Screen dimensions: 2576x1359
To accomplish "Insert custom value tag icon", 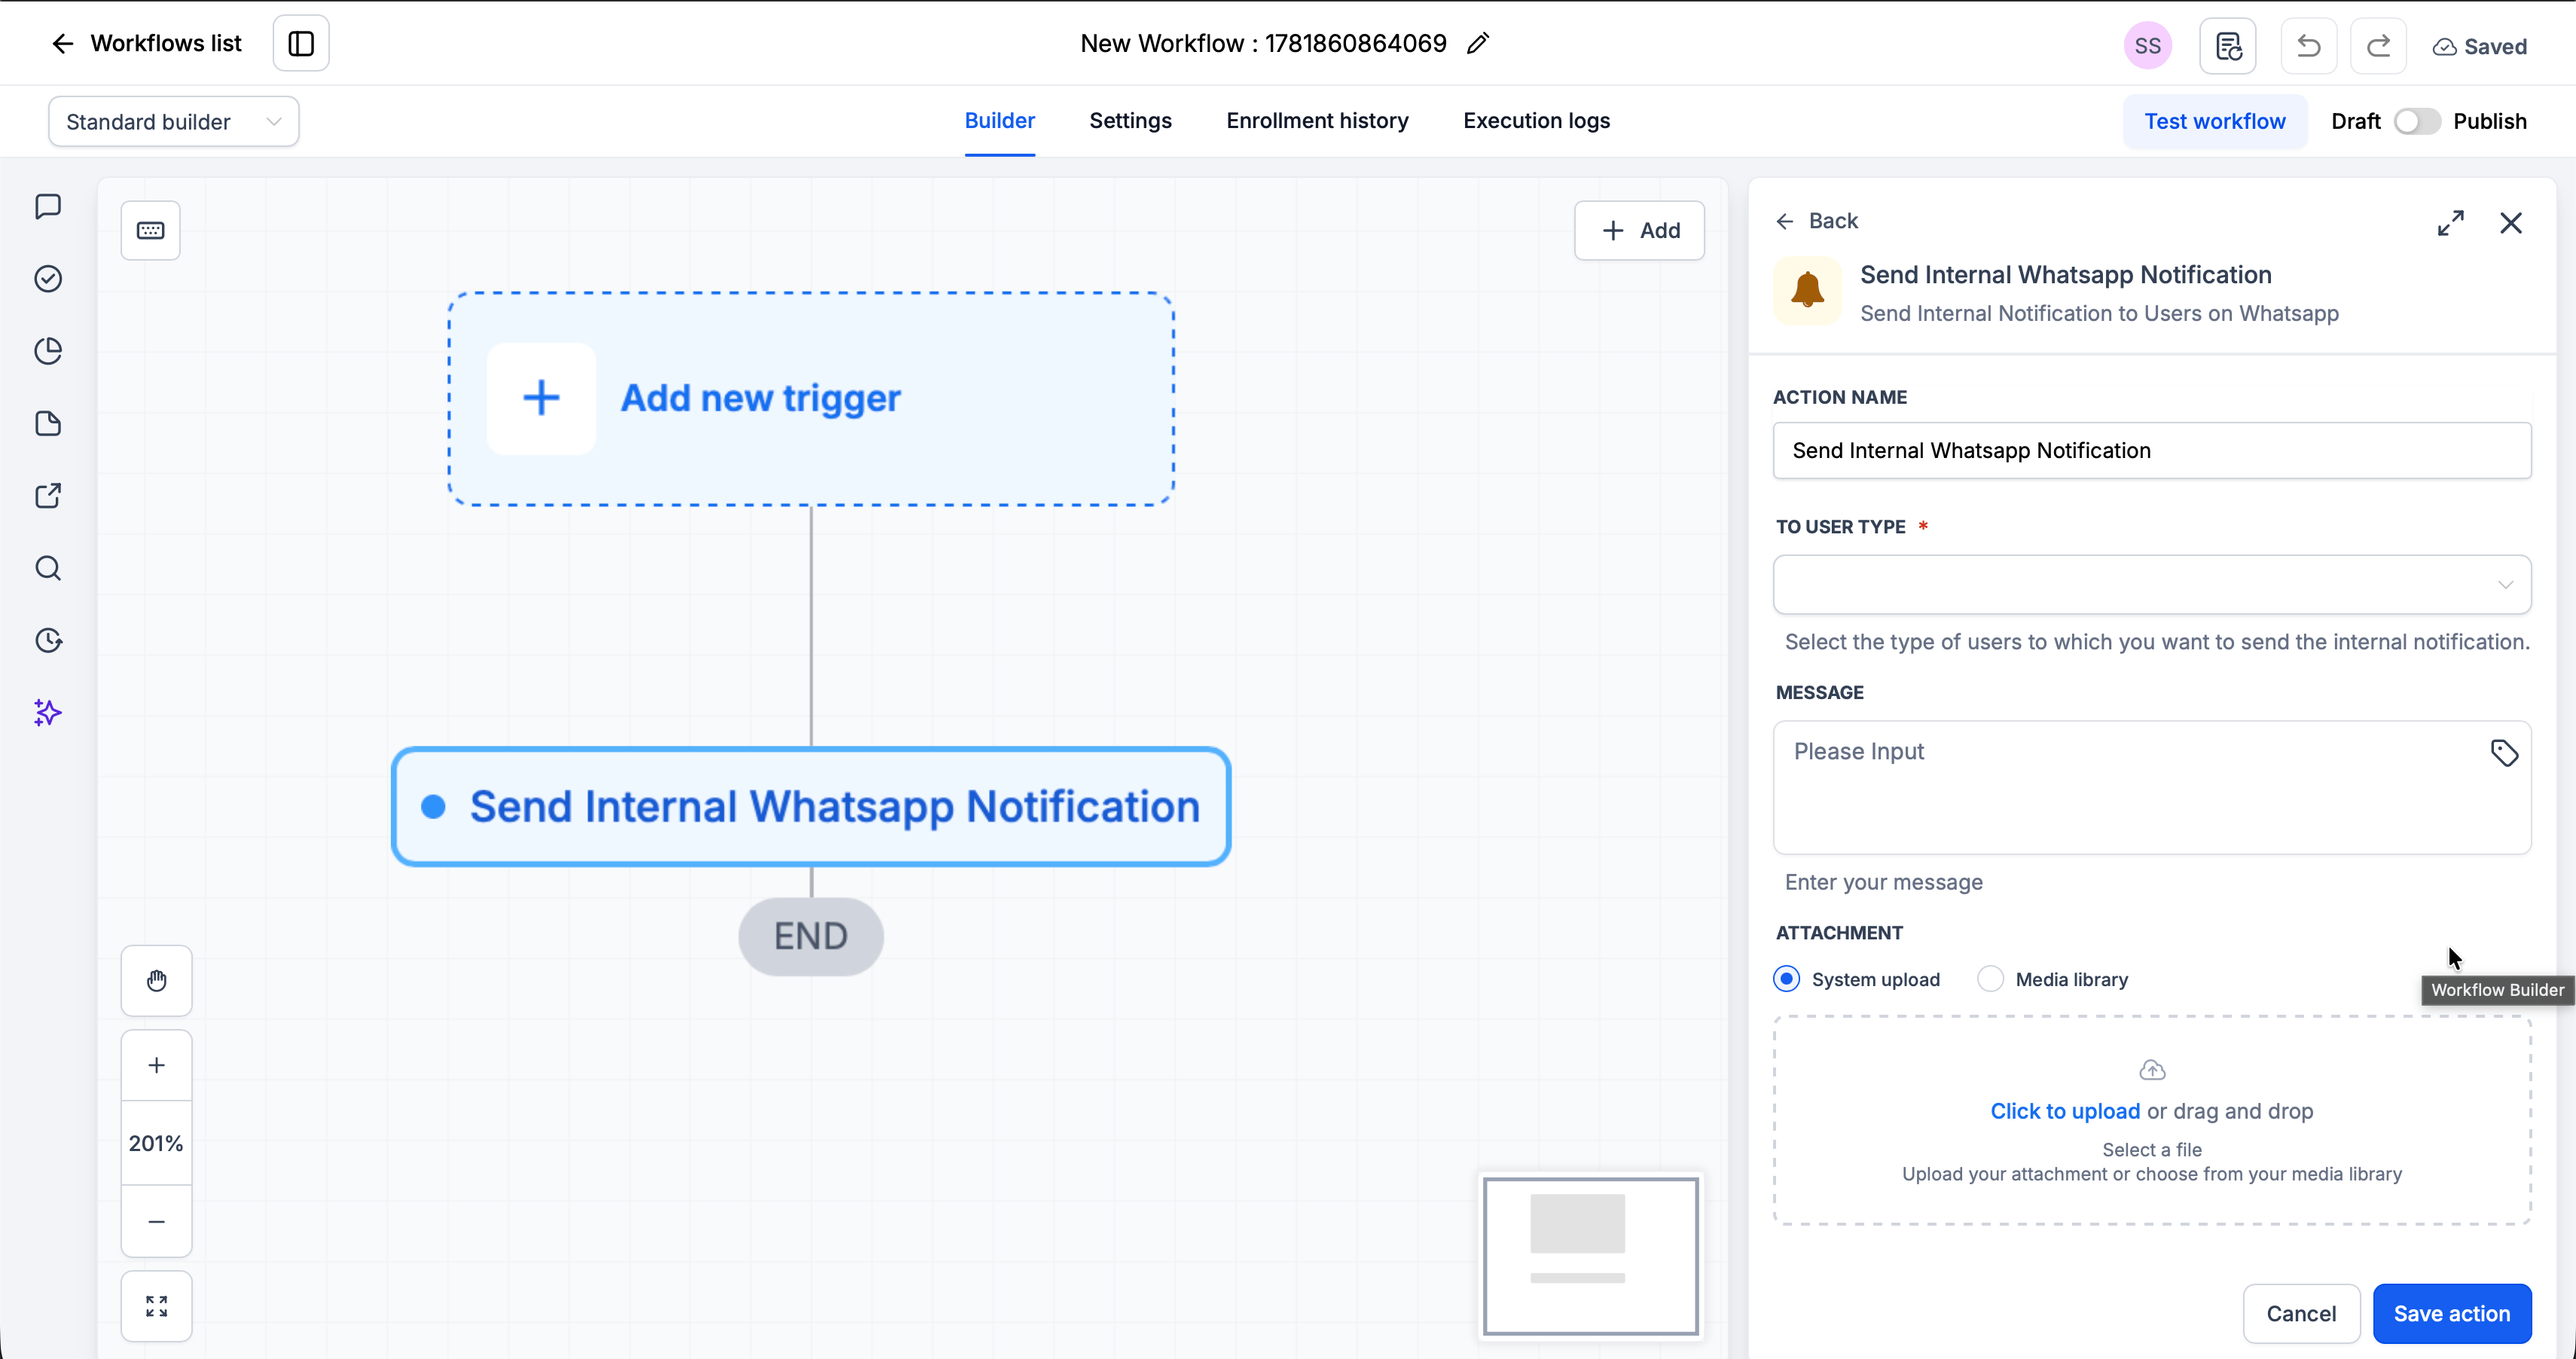I will 2504,753.
